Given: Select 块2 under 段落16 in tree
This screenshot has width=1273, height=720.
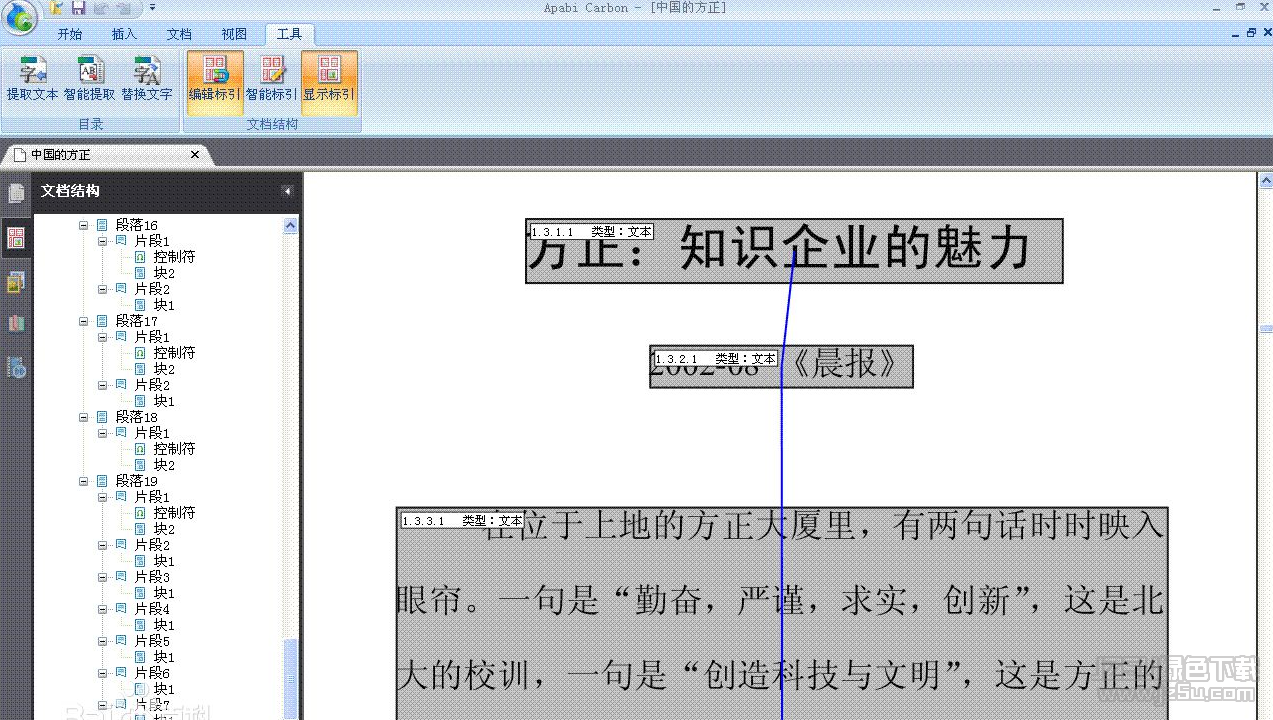Looking at the screenshot, I should coord(164,273).
